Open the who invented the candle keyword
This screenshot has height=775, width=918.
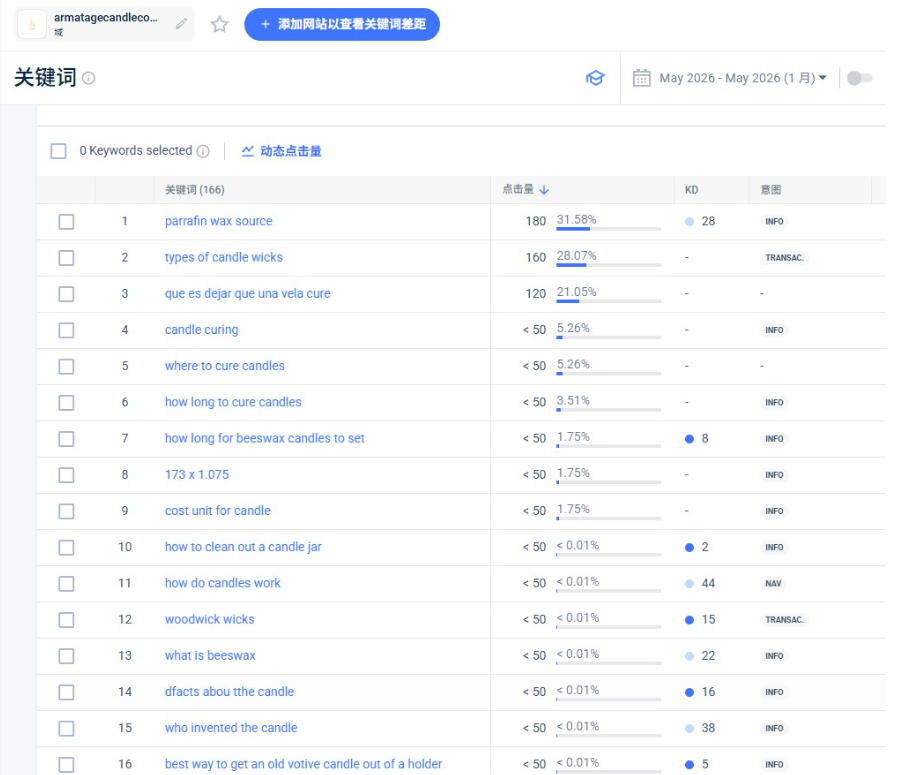click(231, 728)
